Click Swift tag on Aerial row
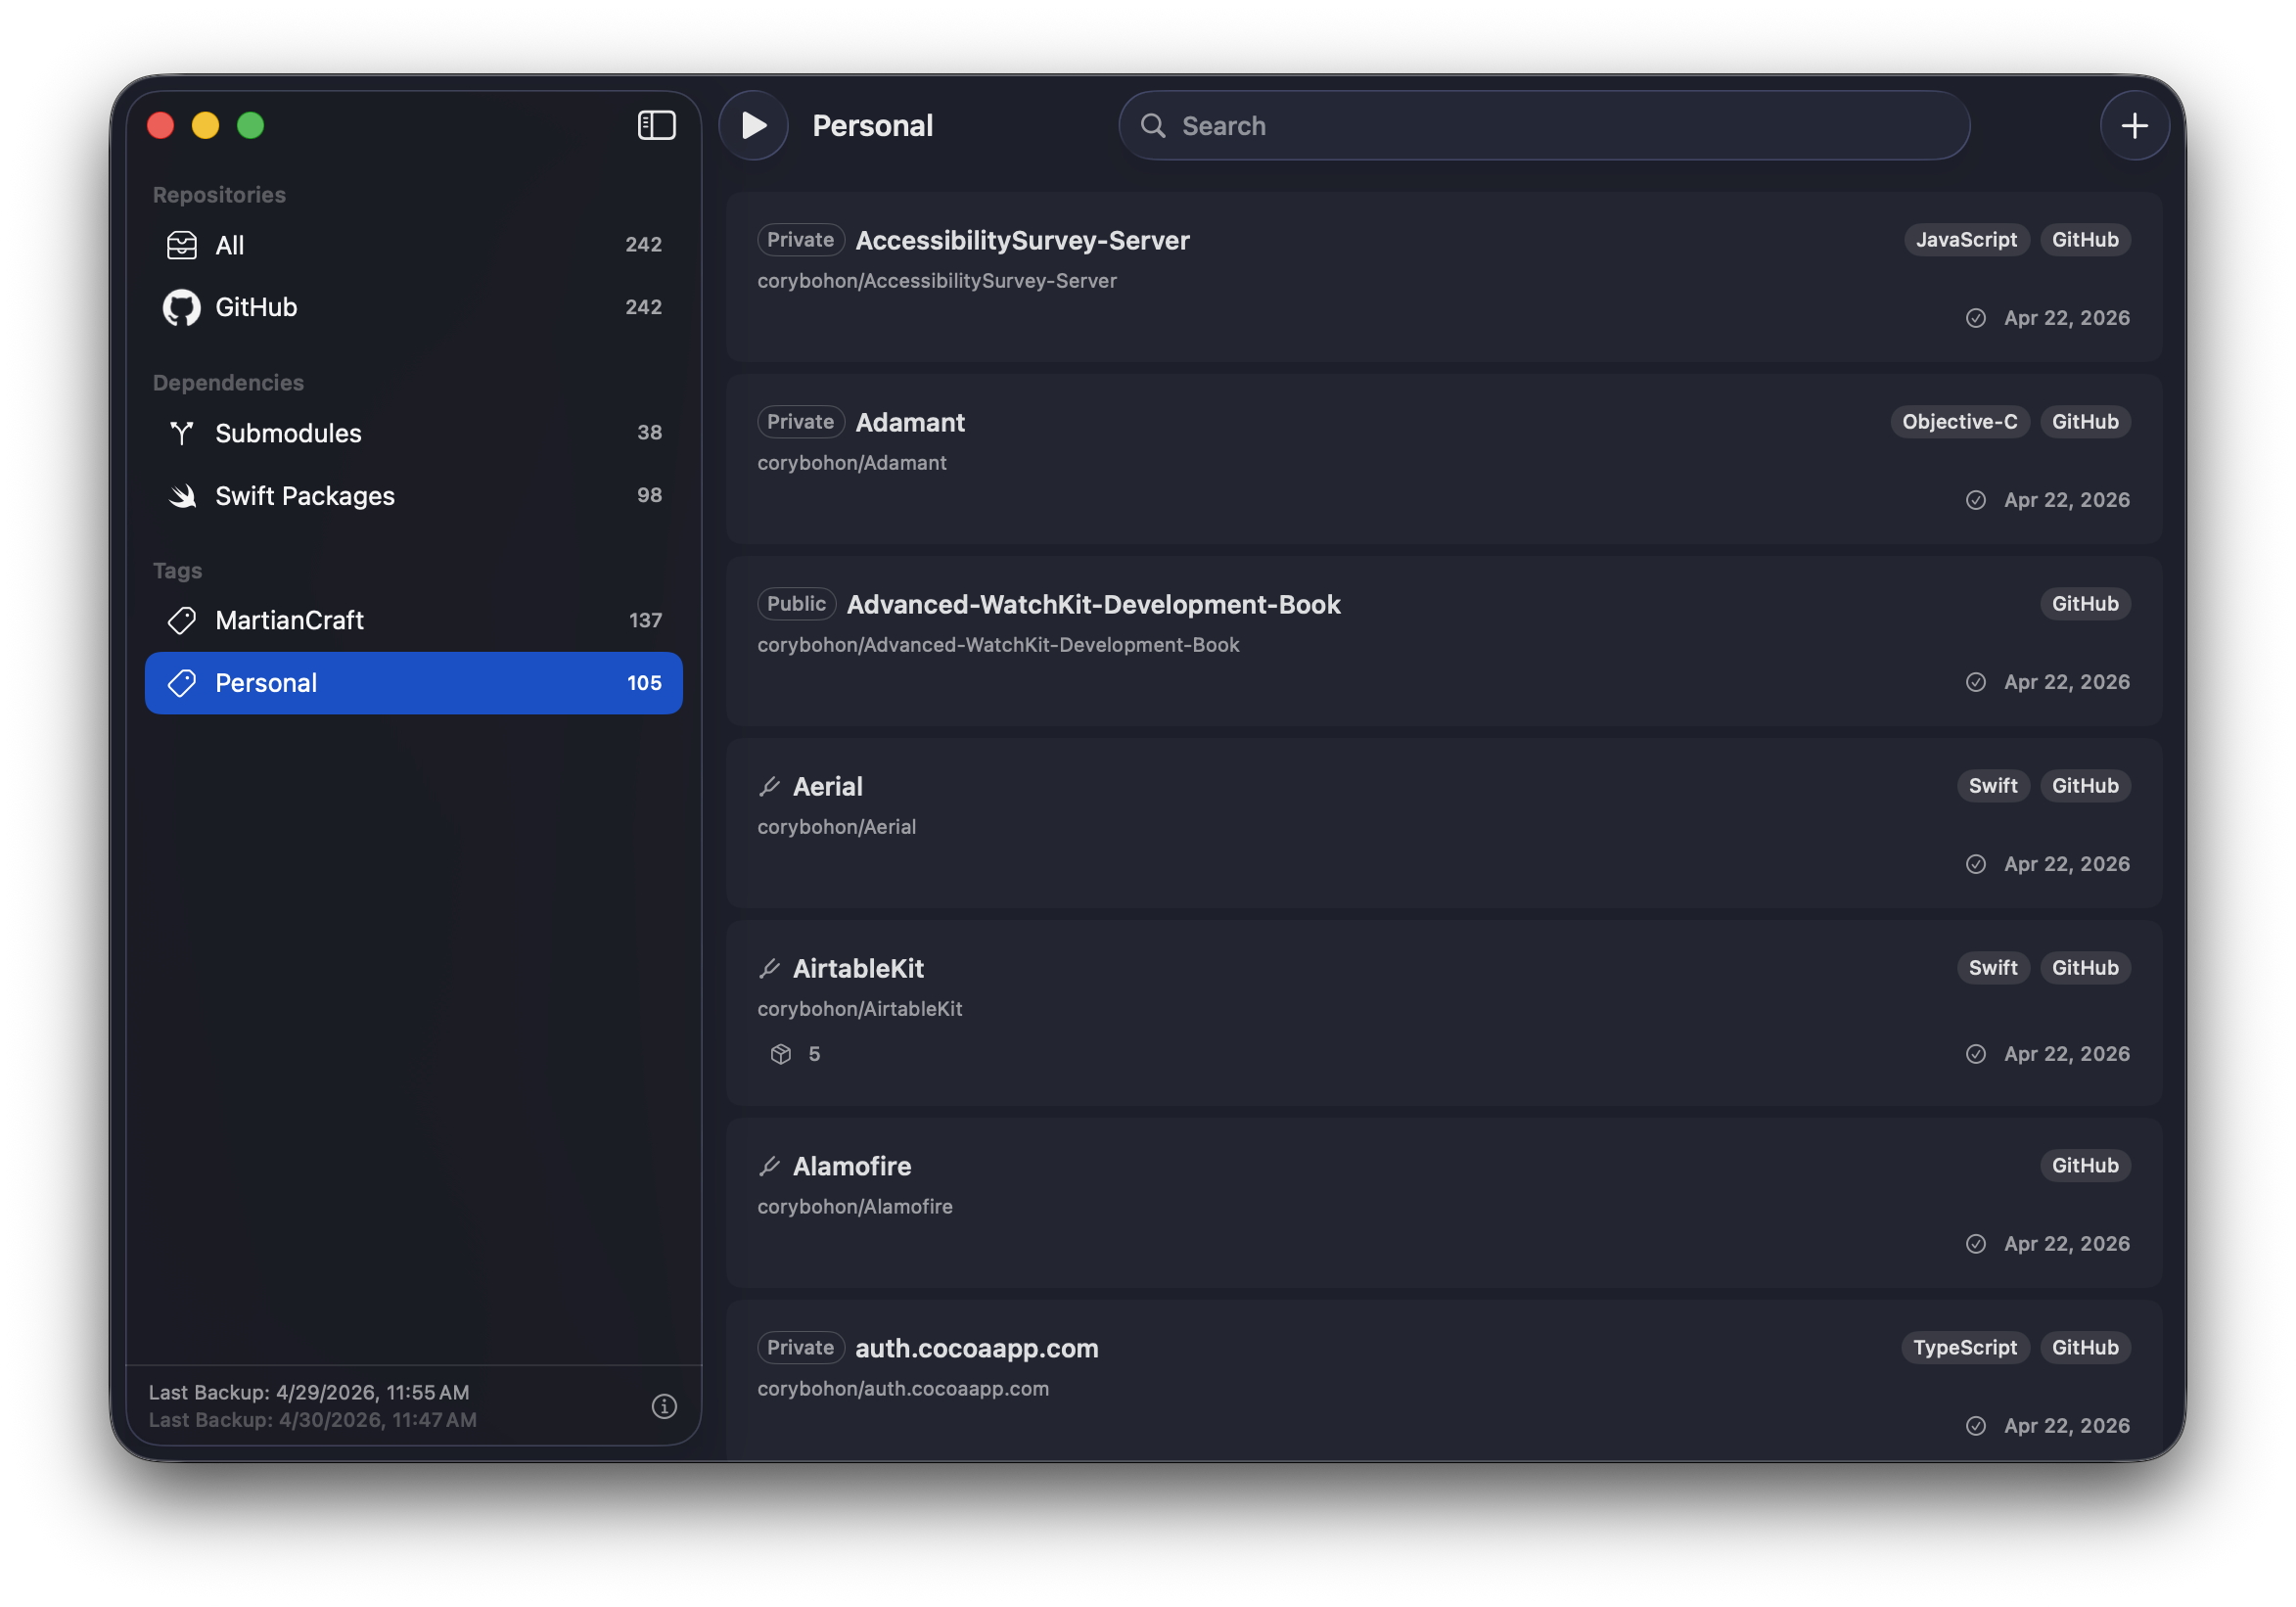 point(1992,786)
